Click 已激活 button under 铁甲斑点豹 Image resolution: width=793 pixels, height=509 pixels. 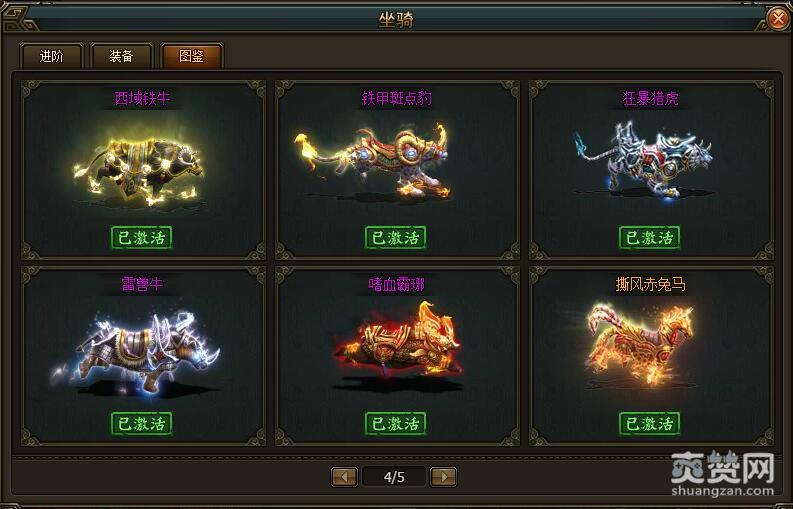[395, 237]
